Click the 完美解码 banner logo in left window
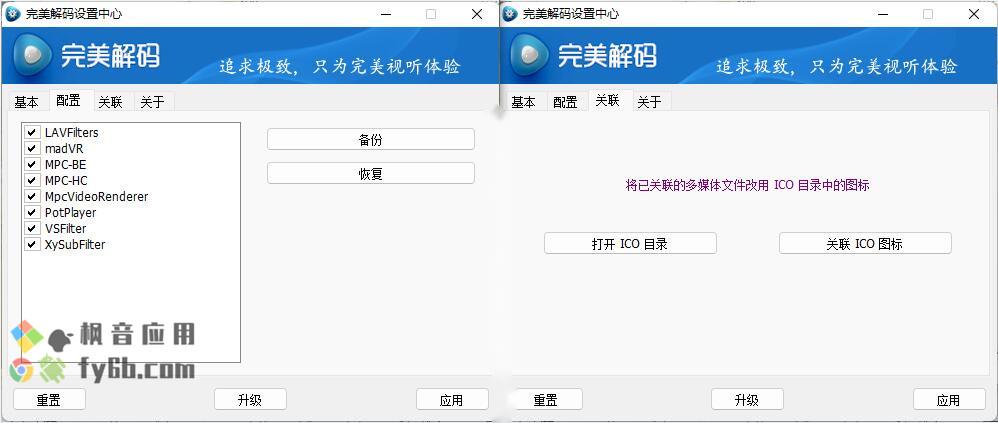 (x=32, y=55)
